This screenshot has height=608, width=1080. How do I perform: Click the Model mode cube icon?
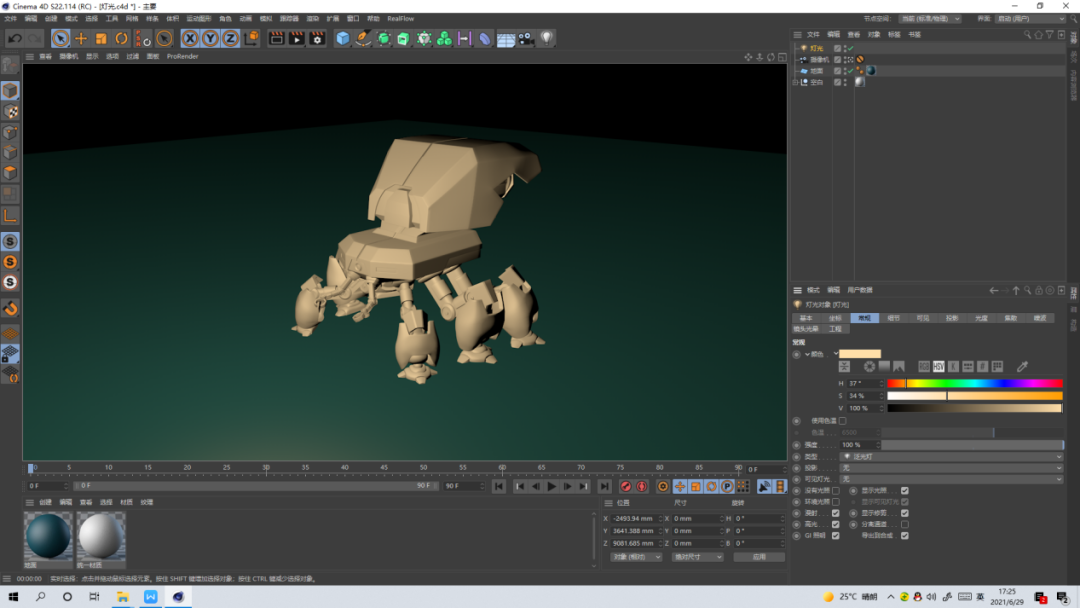pos(10,90)
